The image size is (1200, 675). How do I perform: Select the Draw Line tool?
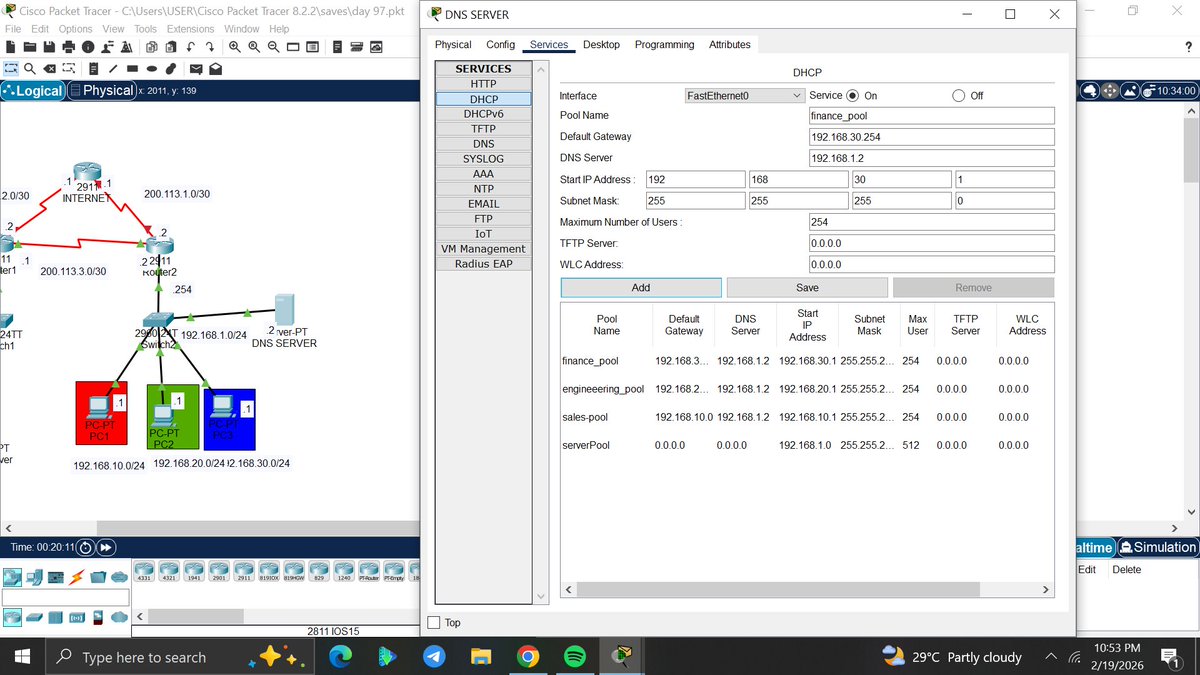pos(113,69)
